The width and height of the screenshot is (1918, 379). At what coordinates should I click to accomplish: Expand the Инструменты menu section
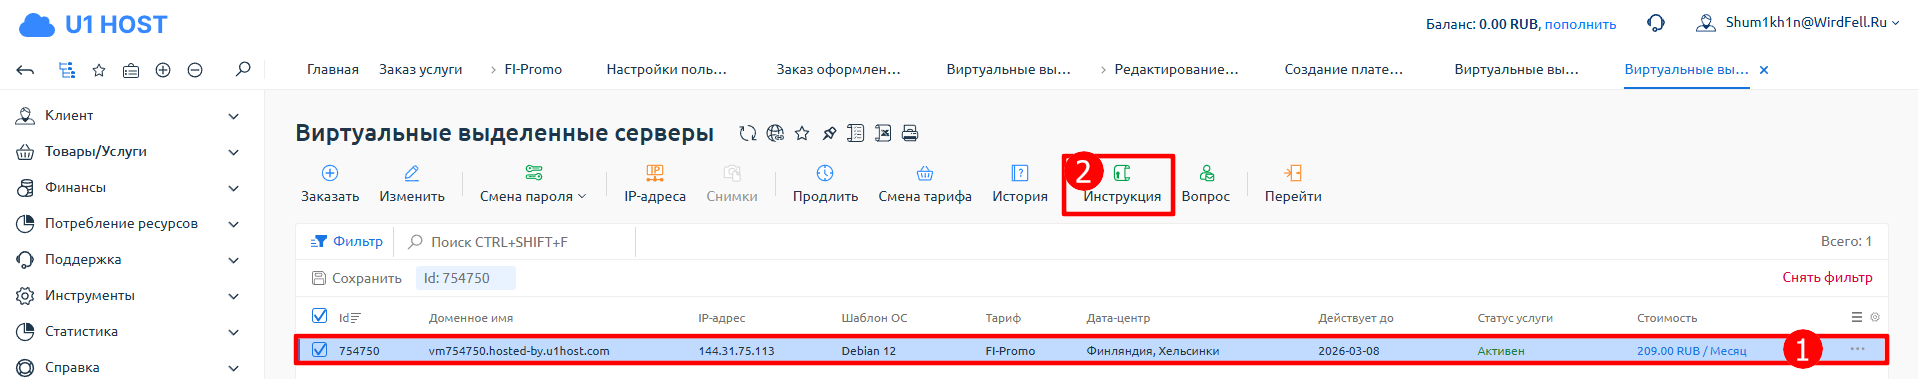(x=128, y=295)
